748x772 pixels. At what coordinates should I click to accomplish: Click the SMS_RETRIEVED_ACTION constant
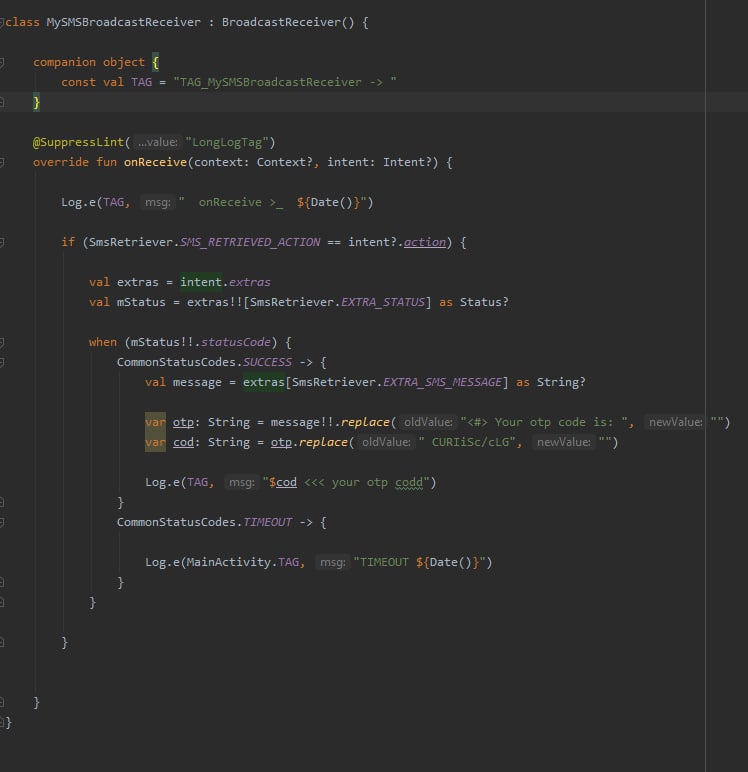tap(250, 242)
